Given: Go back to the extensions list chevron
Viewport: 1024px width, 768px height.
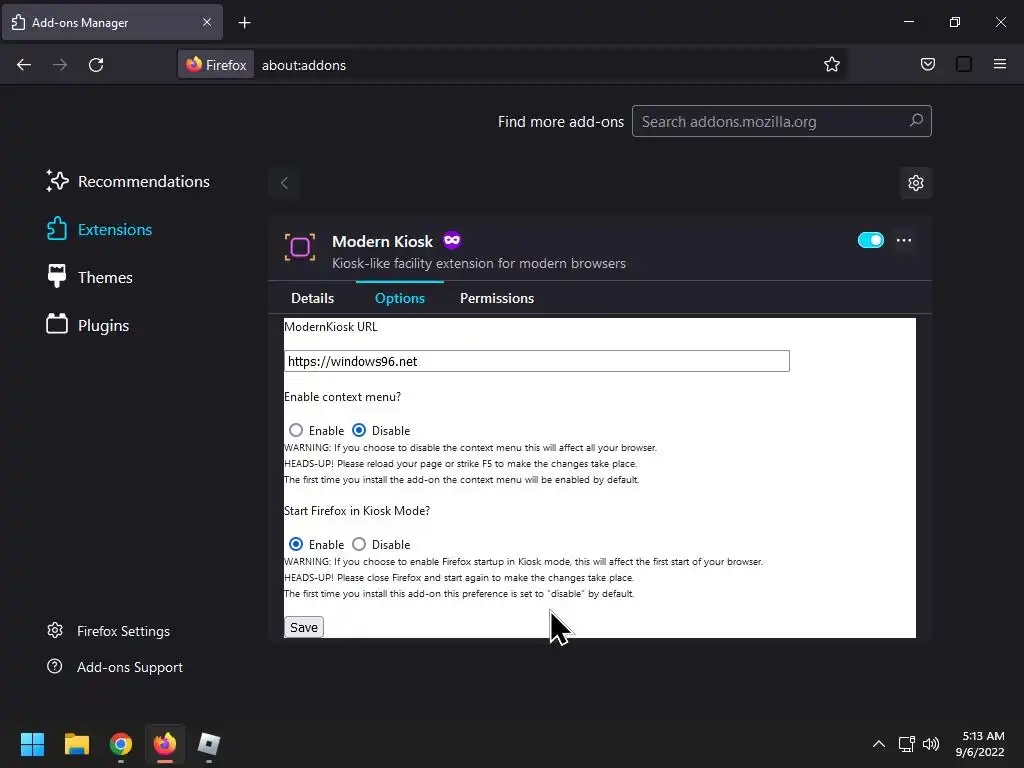Looking at the screenshot, I should [284, 183].
